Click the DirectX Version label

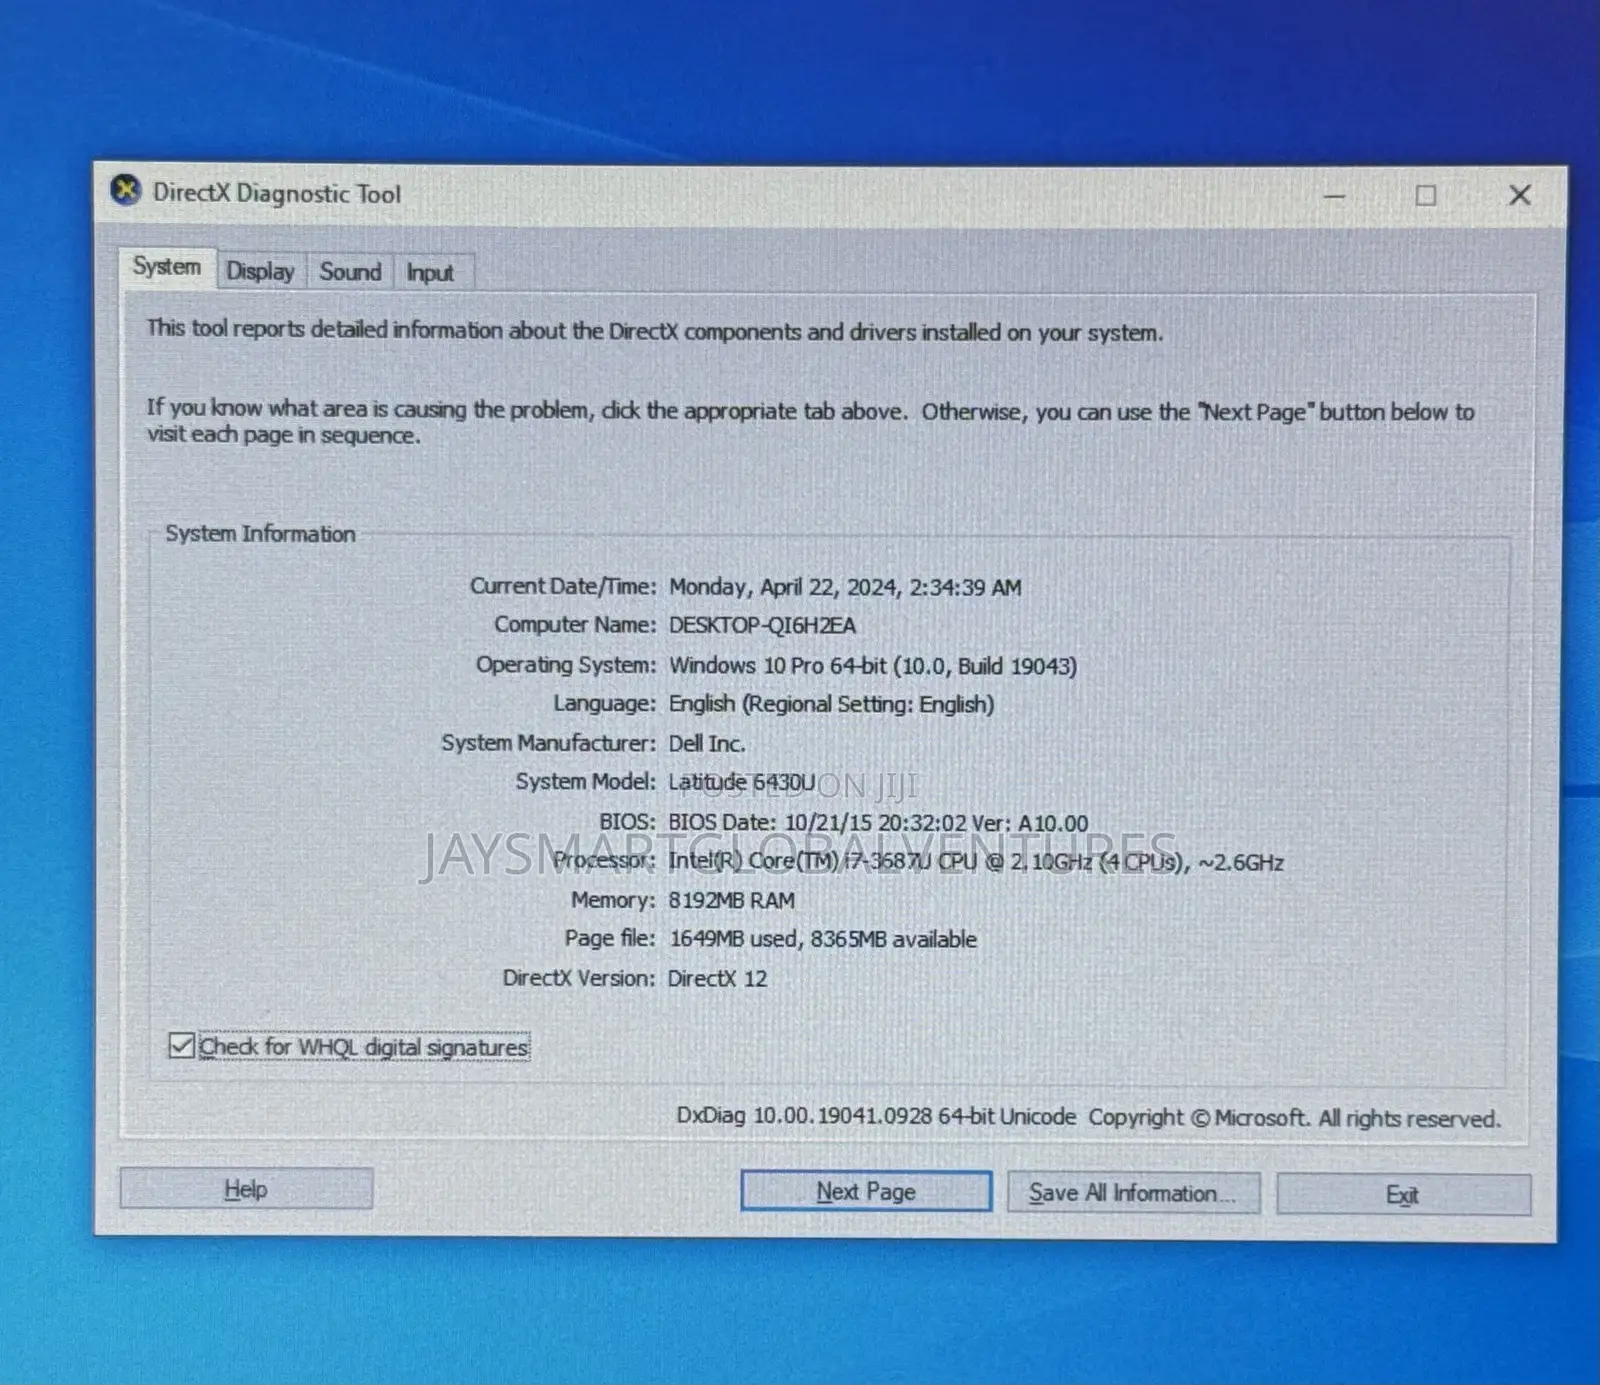[x=579, y=978]
